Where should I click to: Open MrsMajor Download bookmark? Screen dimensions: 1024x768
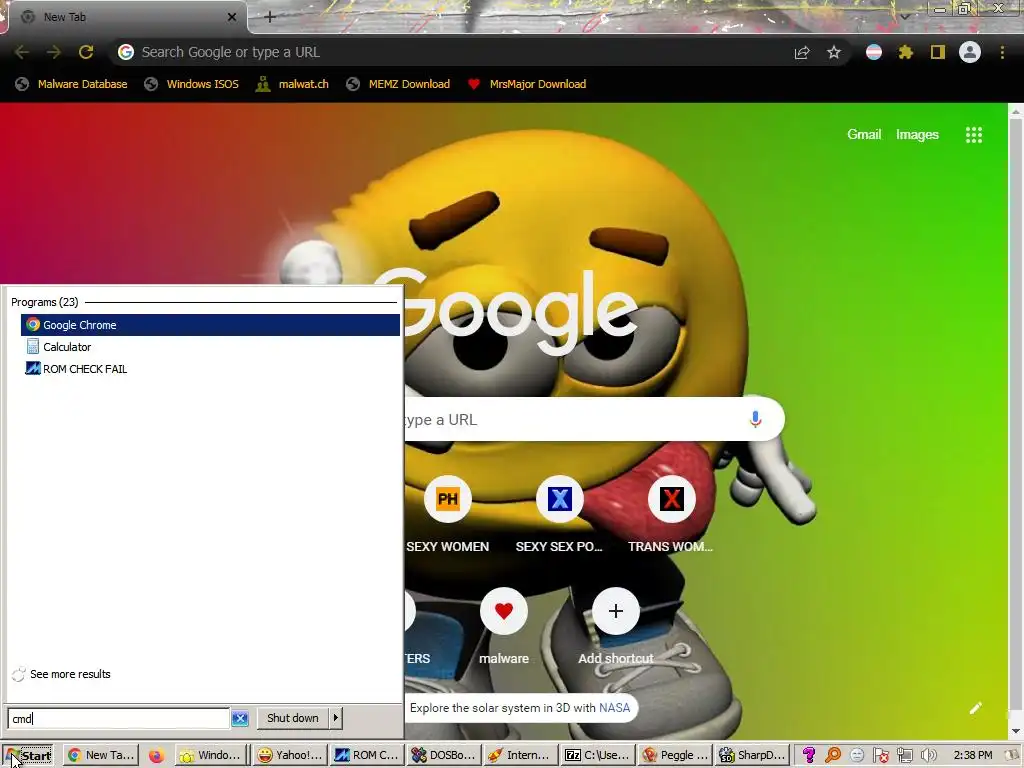[526, 84]
